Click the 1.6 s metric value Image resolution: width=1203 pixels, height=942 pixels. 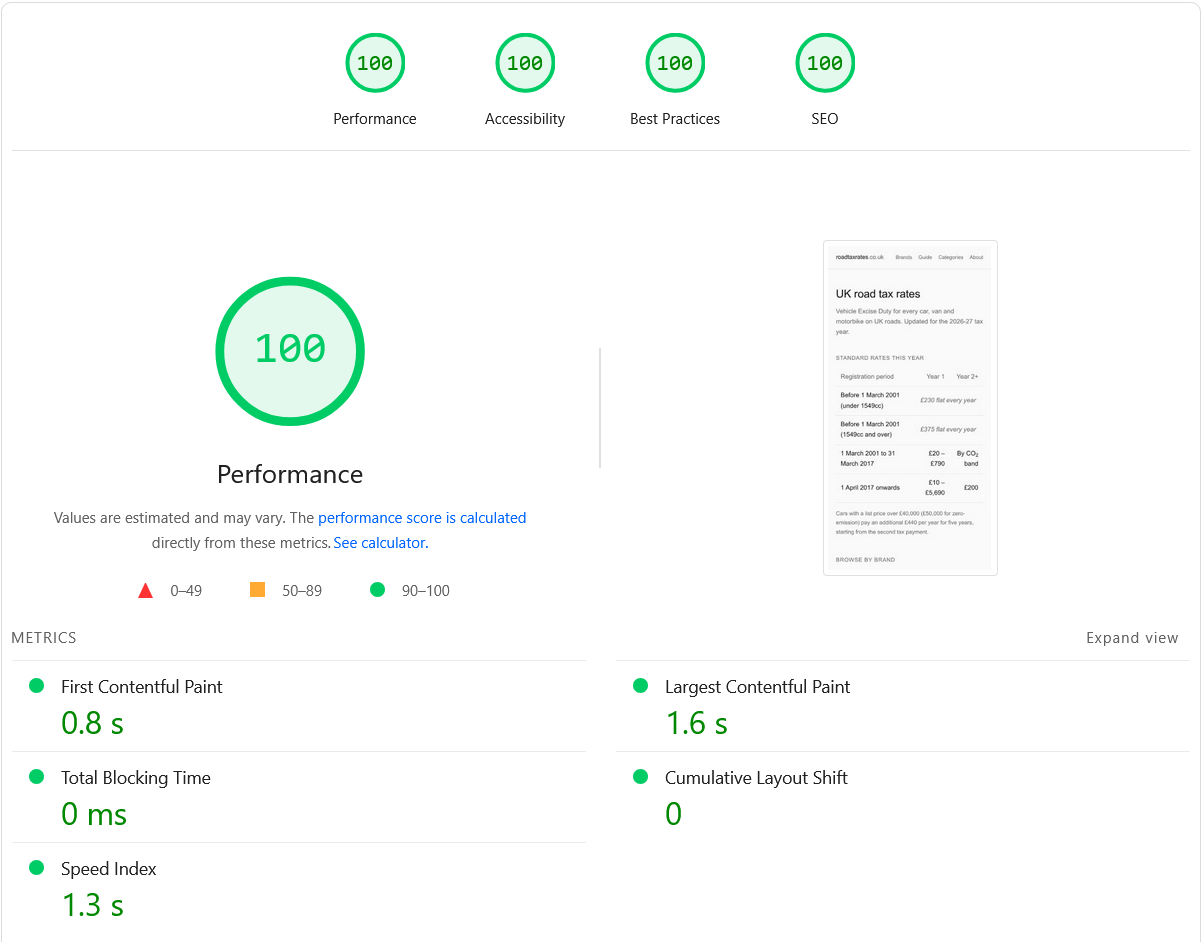[697, 723]
